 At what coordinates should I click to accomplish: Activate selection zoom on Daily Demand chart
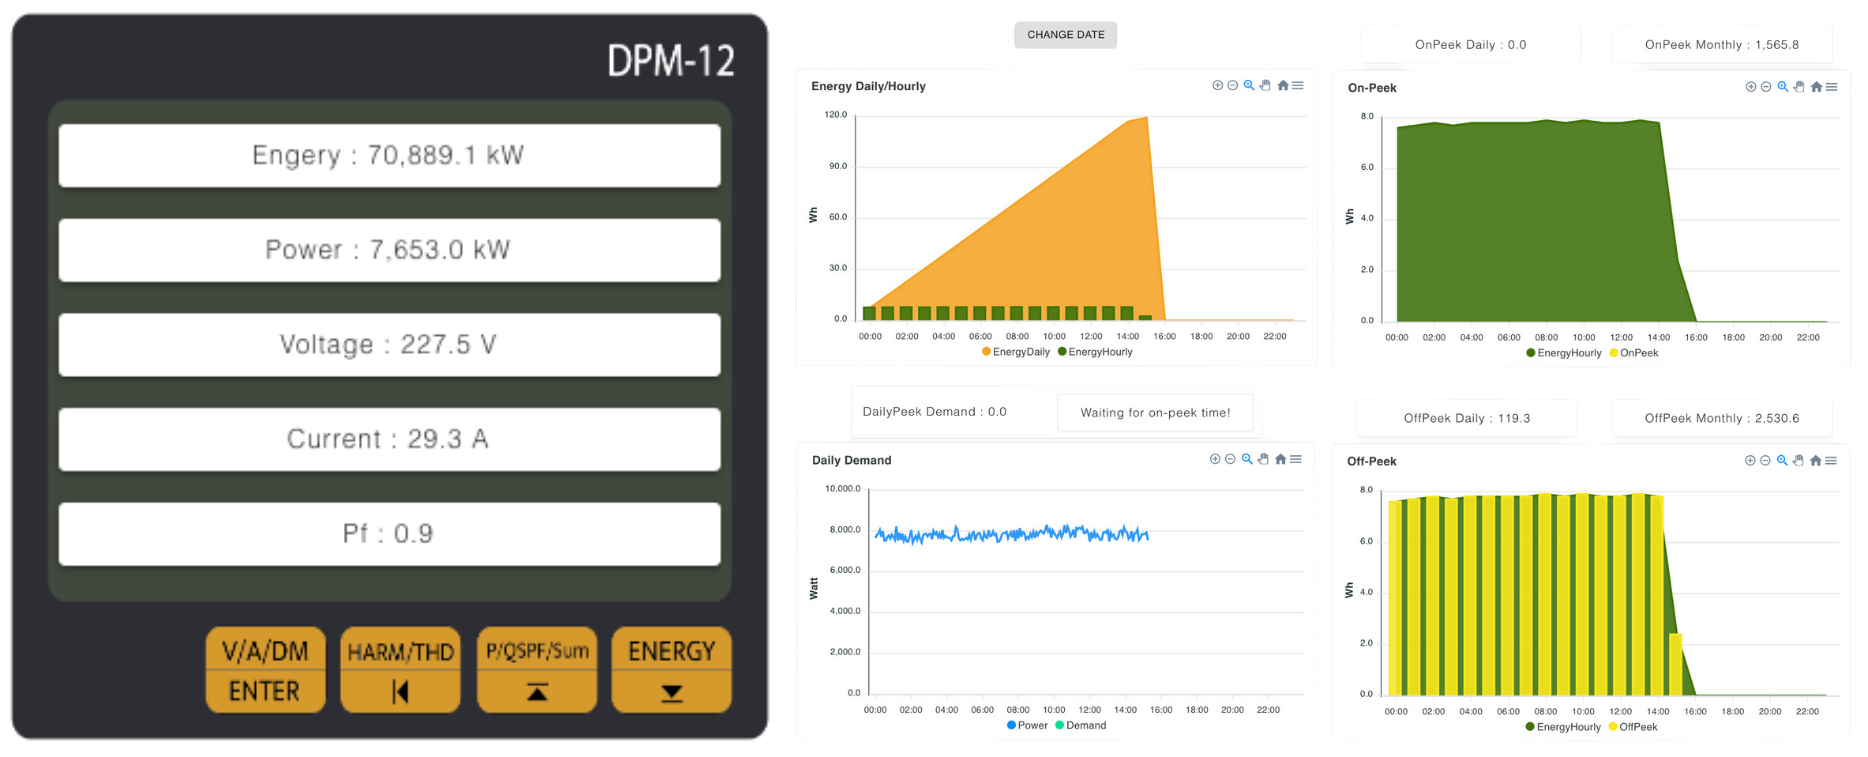pyautogui.click(x=1247, y=460)
